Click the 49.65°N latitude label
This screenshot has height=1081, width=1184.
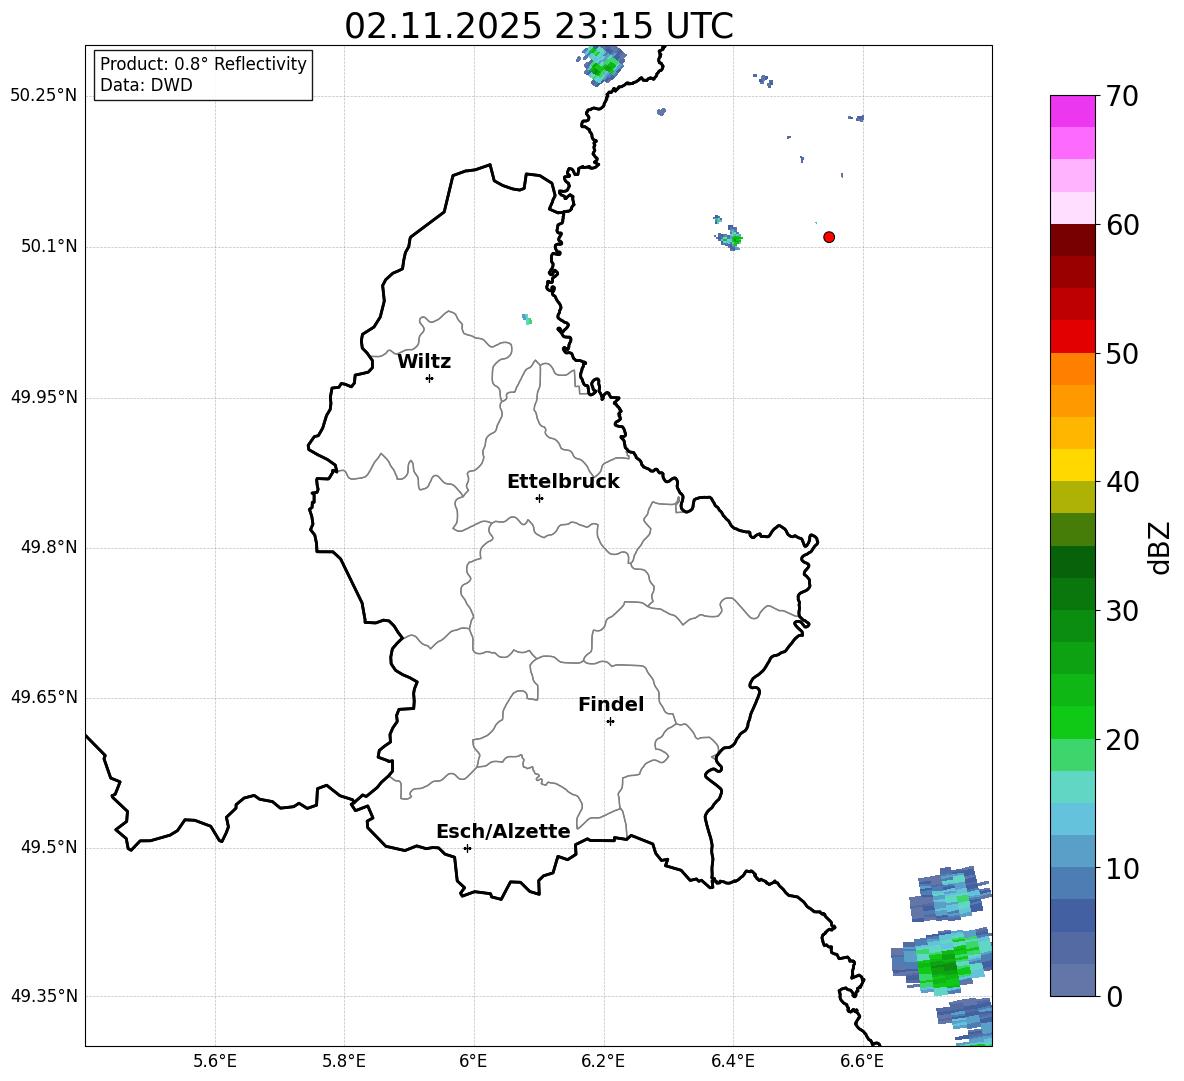[x=43, y=697]
